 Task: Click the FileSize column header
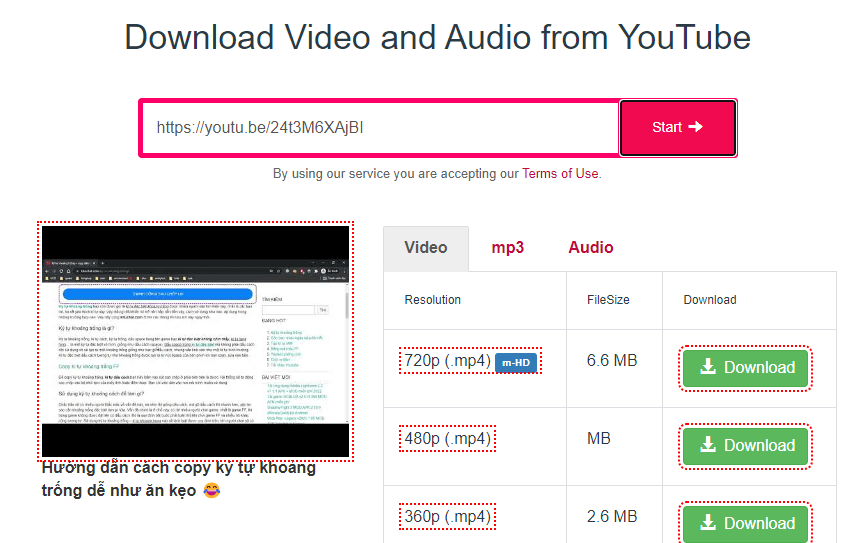(x=608, y=300)
